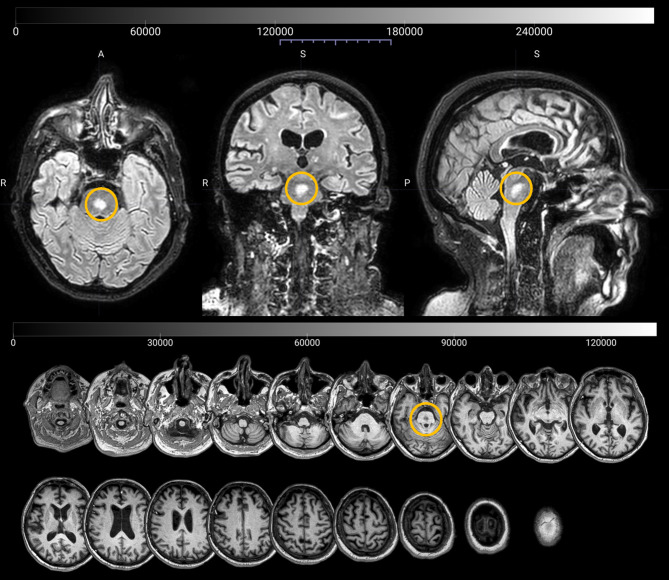The image size is (669, 580).
Task: Click the '120000' tick on the lower colorbar
Action: coord(601,343)
